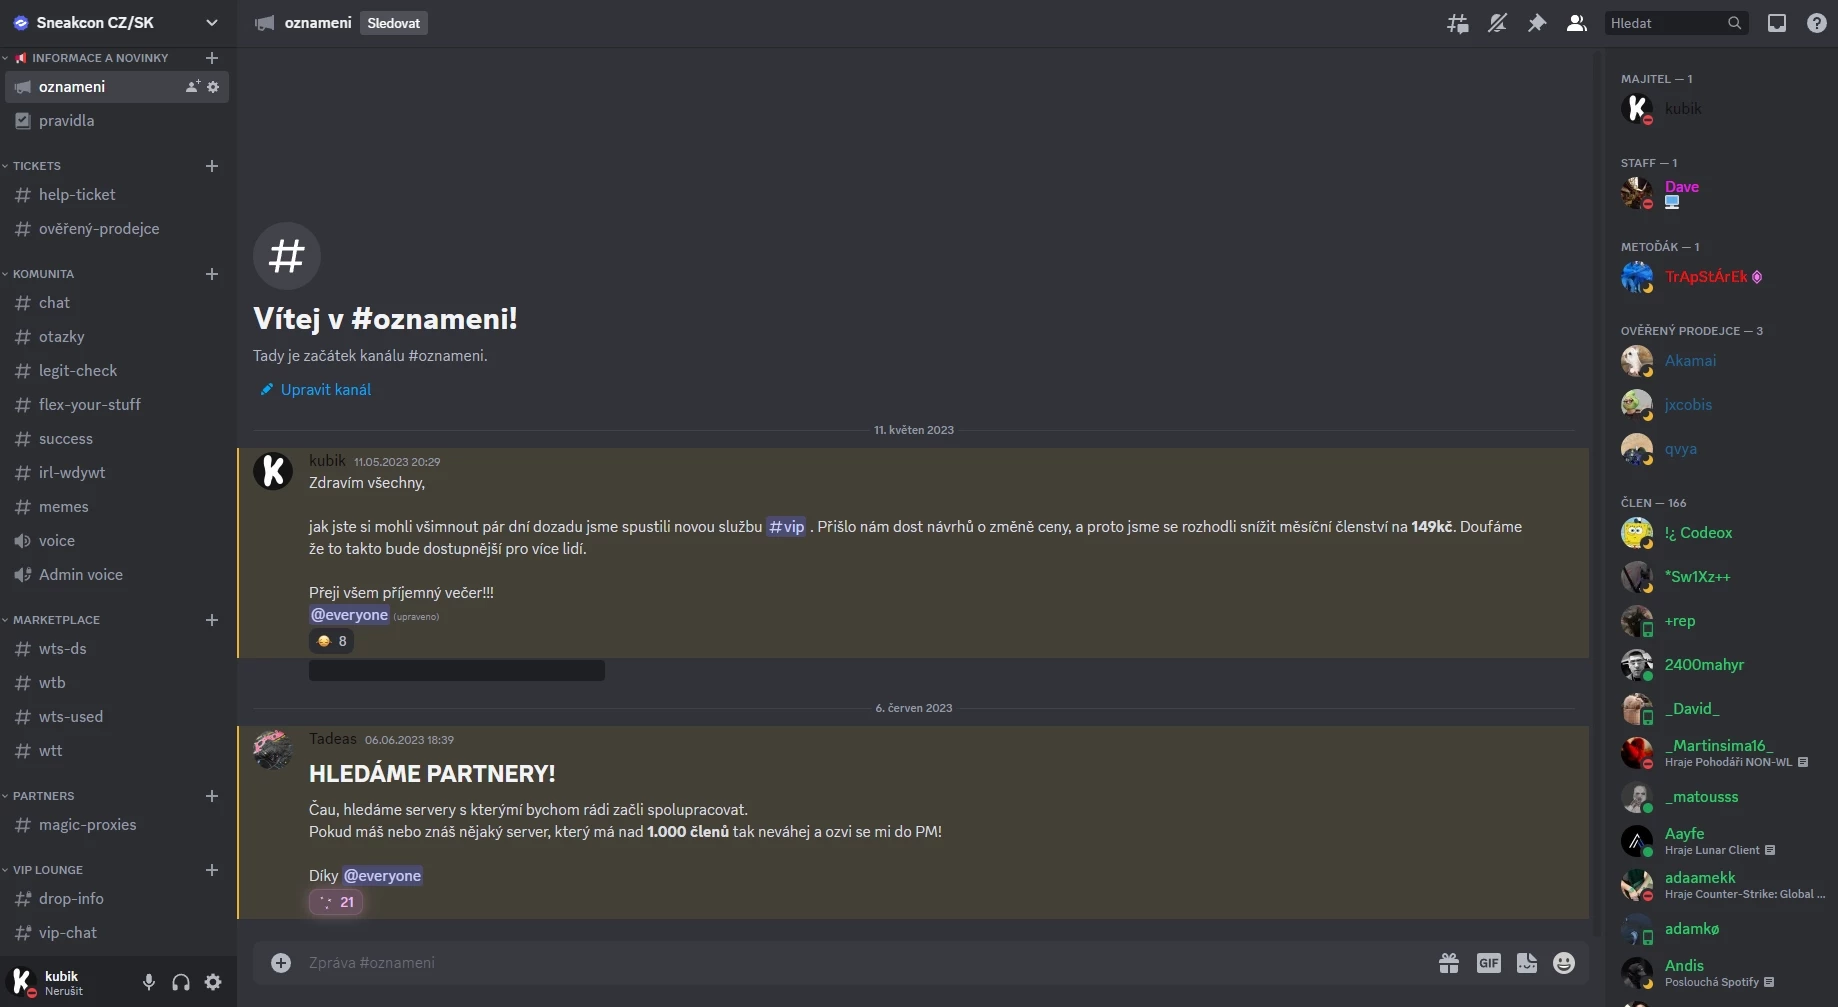Open the GIF picker
The width and height of the screenshot is (1838, 1007).
[x=1489, y=963]
